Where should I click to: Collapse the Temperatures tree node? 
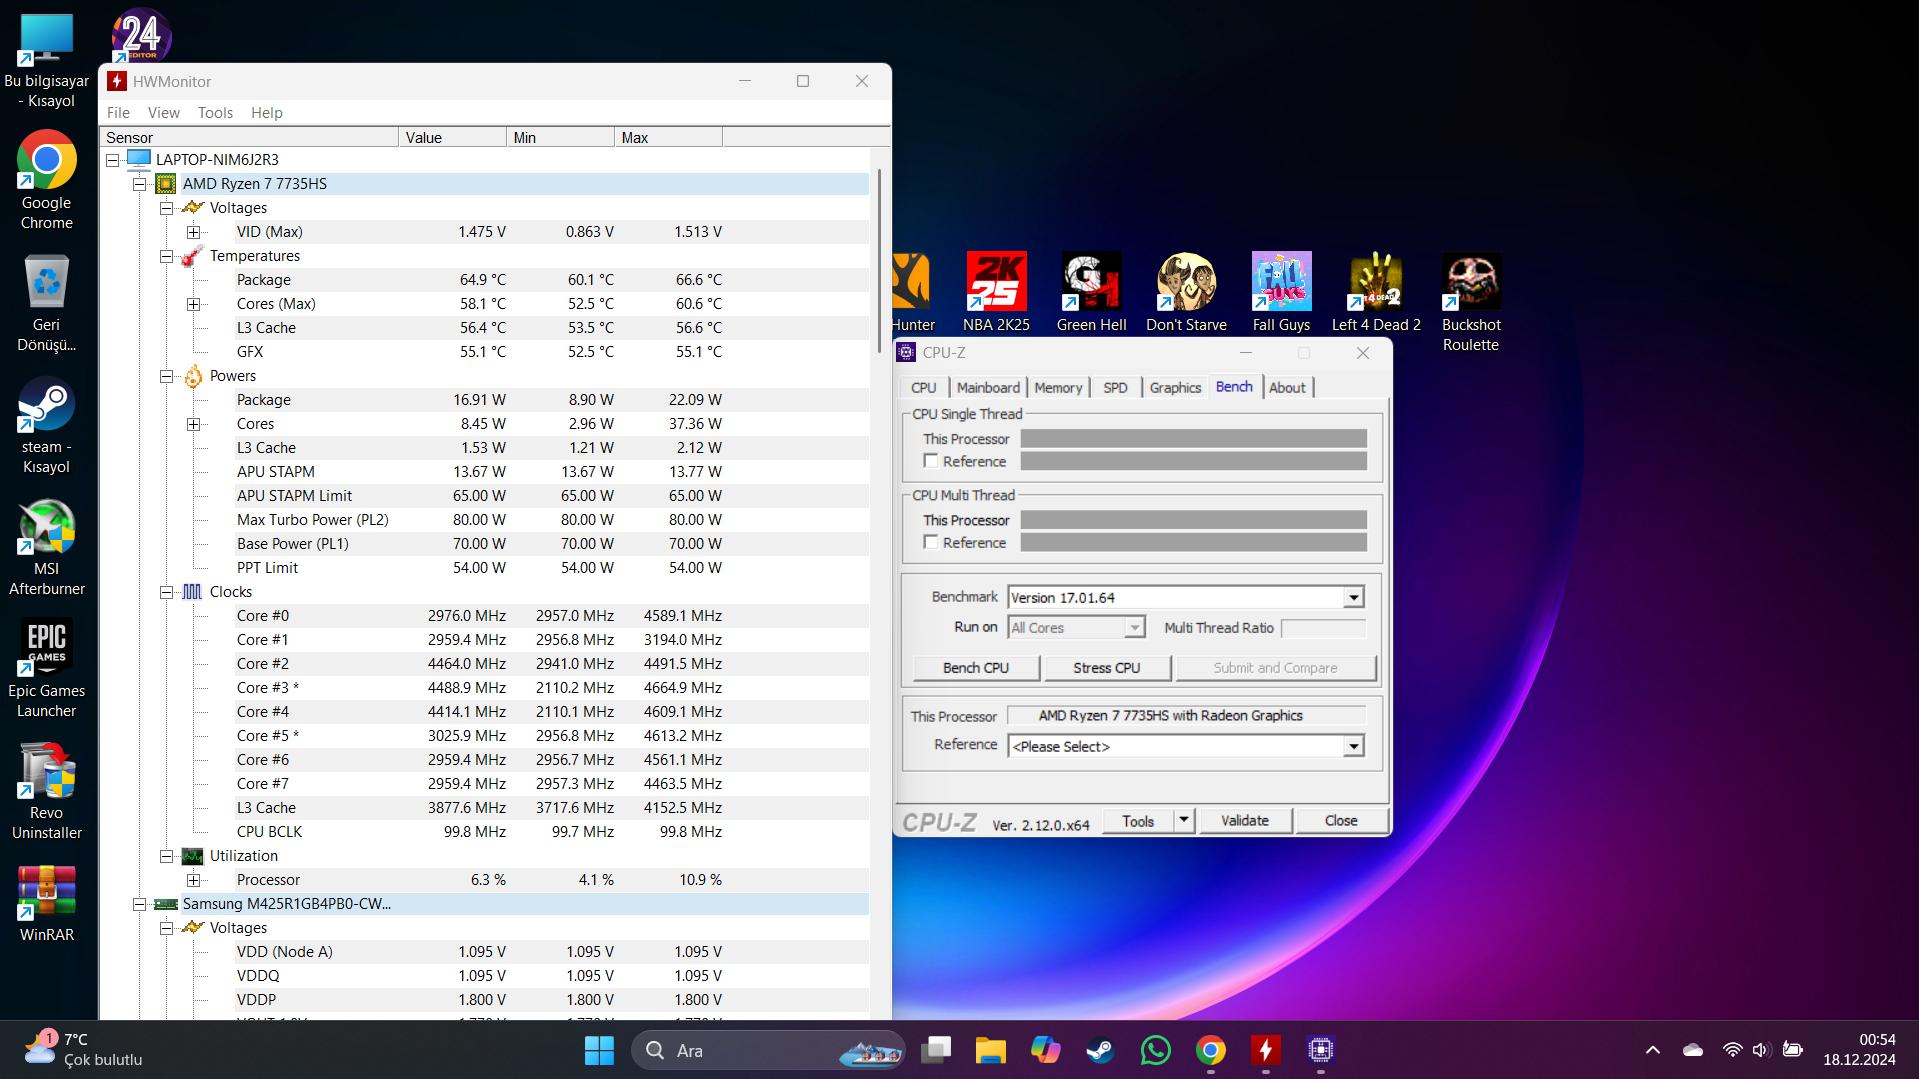[166, 256]
